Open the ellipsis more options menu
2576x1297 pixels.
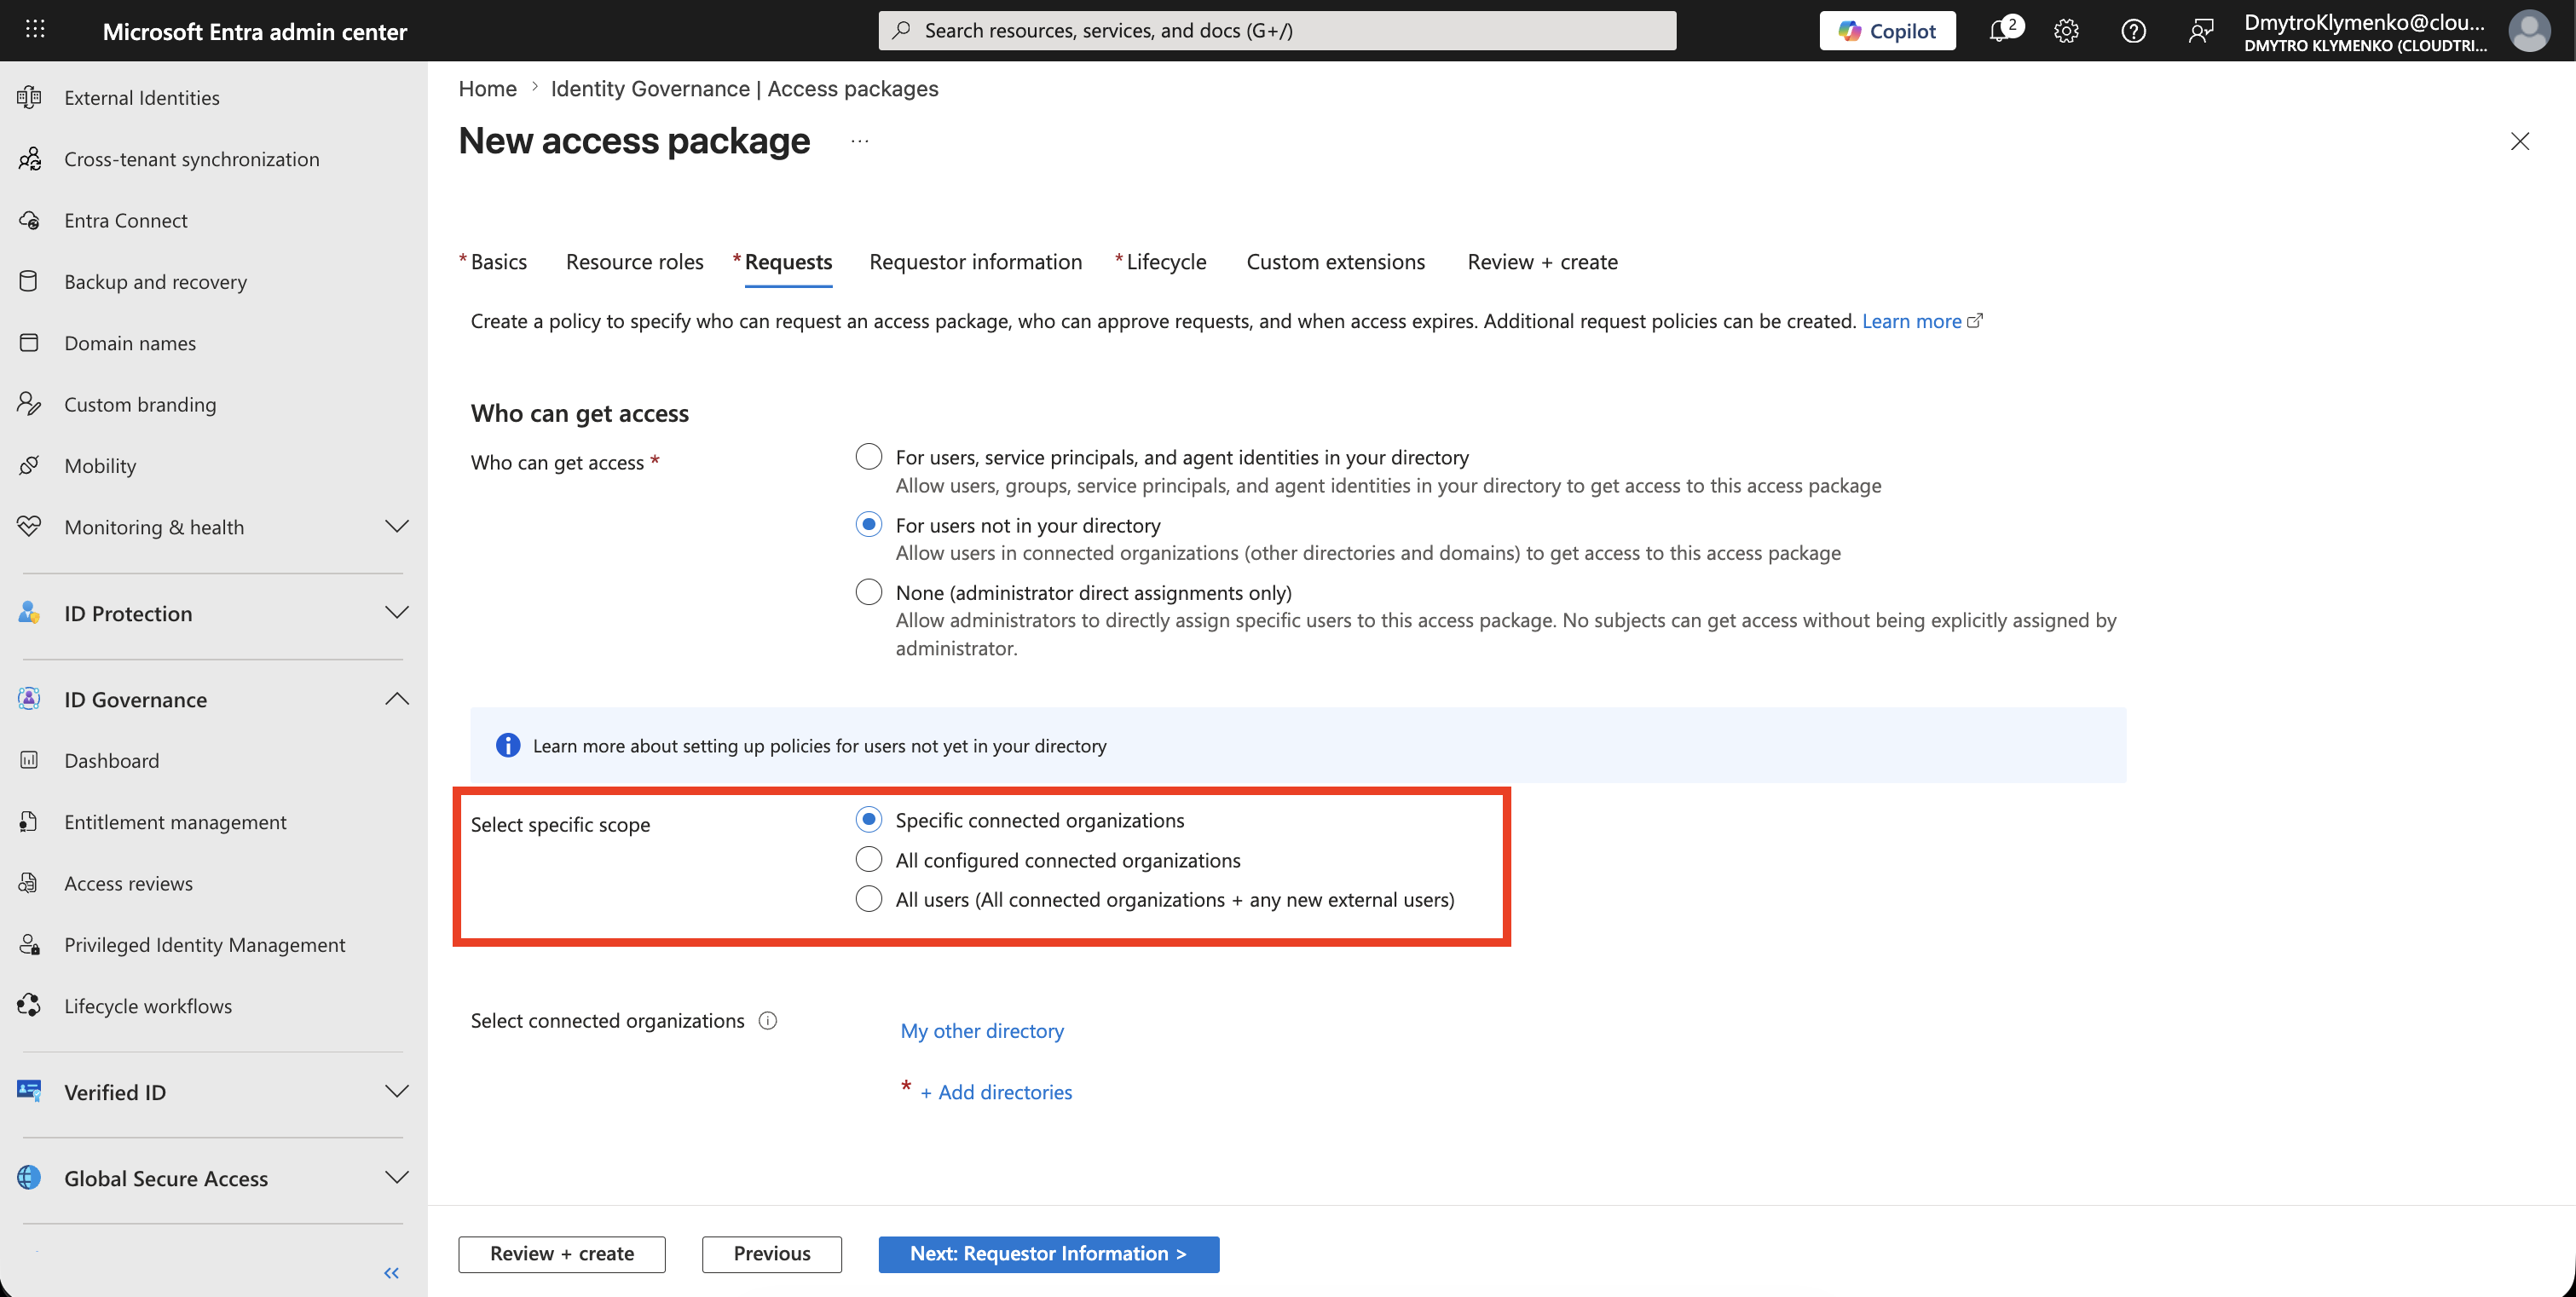point(860,141)
